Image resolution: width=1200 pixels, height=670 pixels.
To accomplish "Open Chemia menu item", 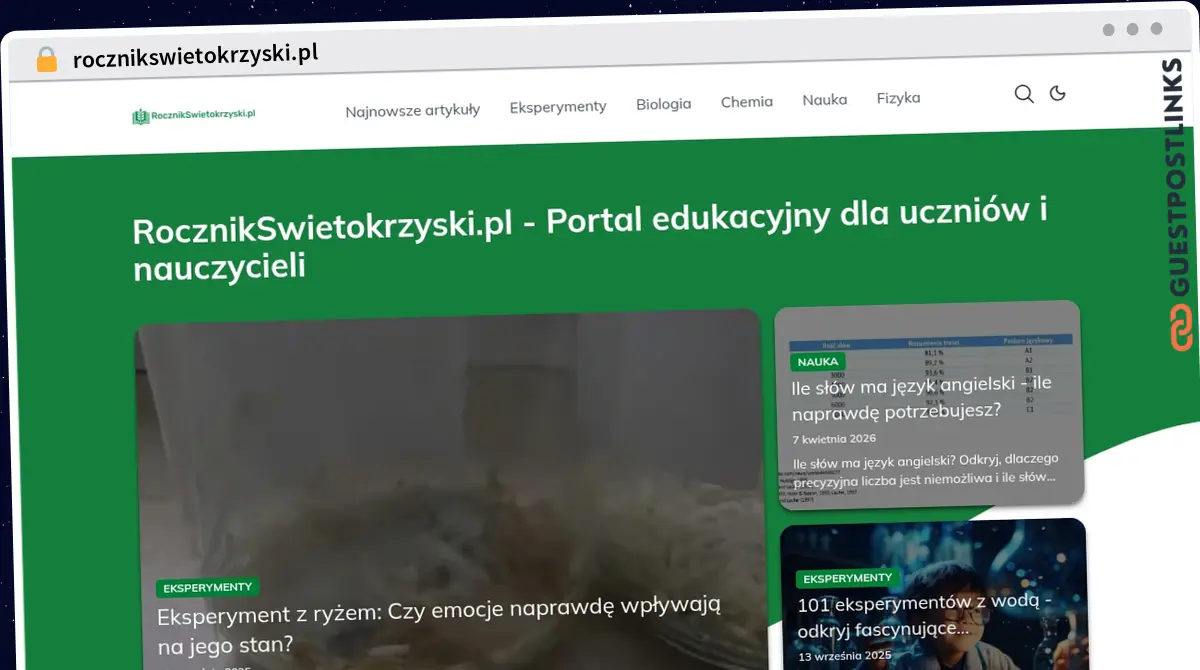I will click(747, 102).
